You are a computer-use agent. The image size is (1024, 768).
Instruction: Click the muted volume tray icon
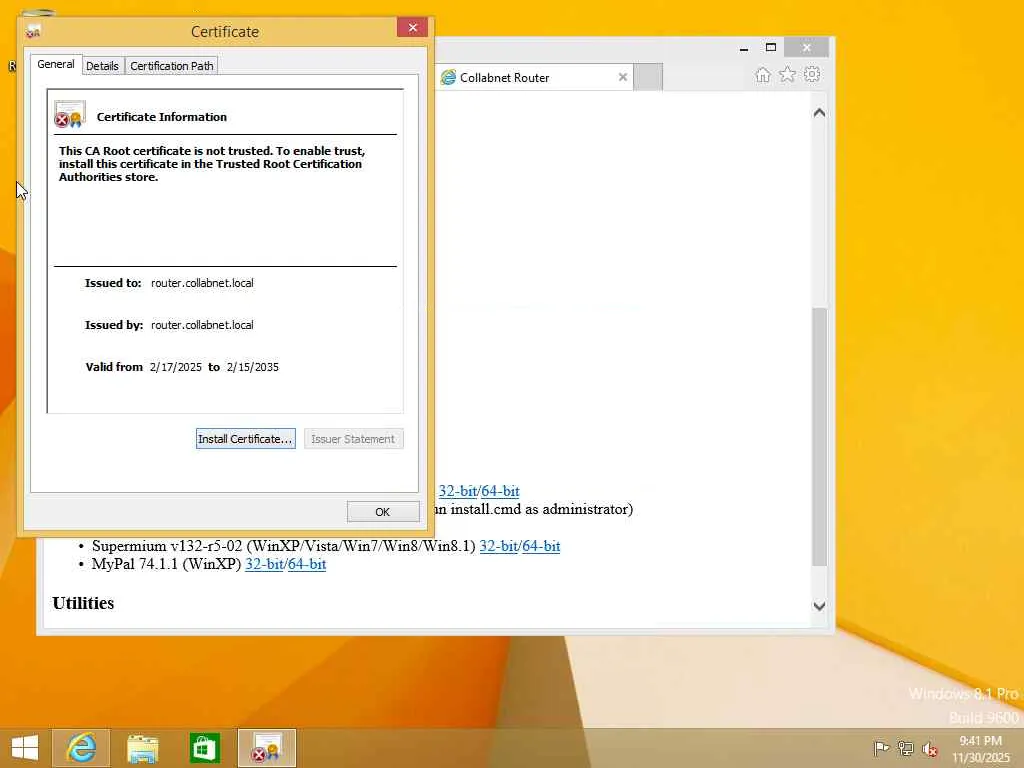click(930, 749)
